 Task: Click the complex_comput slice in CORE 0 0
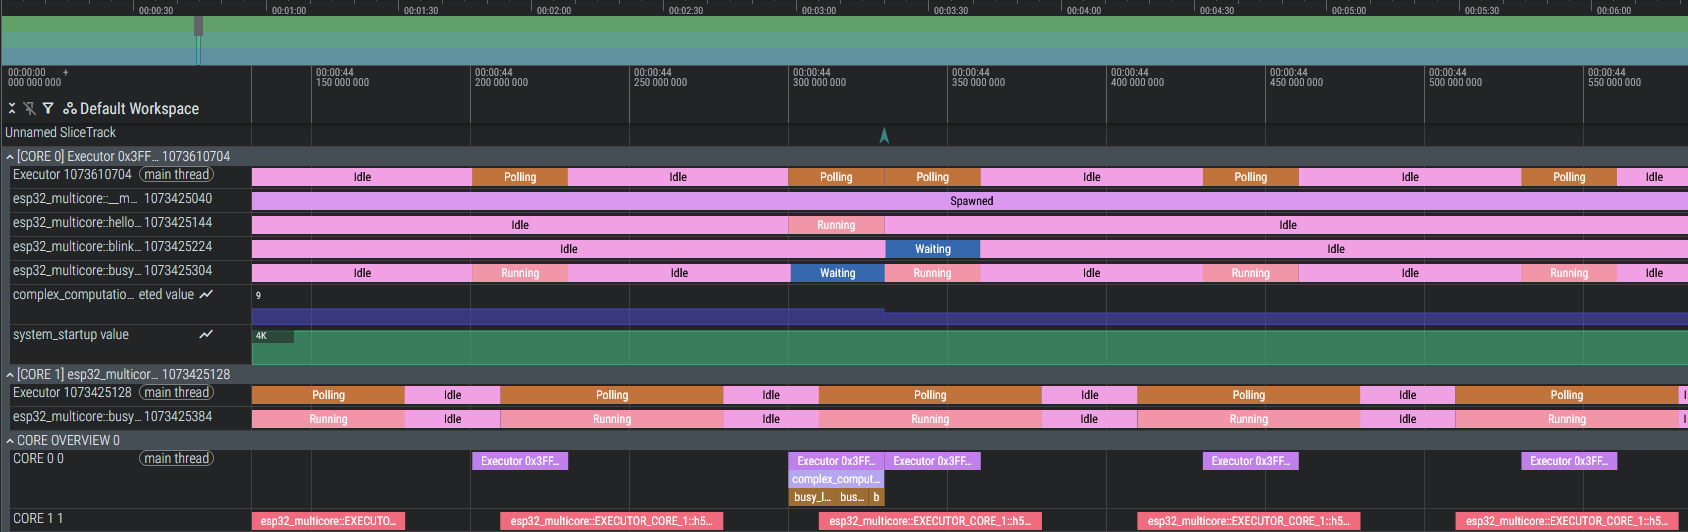836,479
